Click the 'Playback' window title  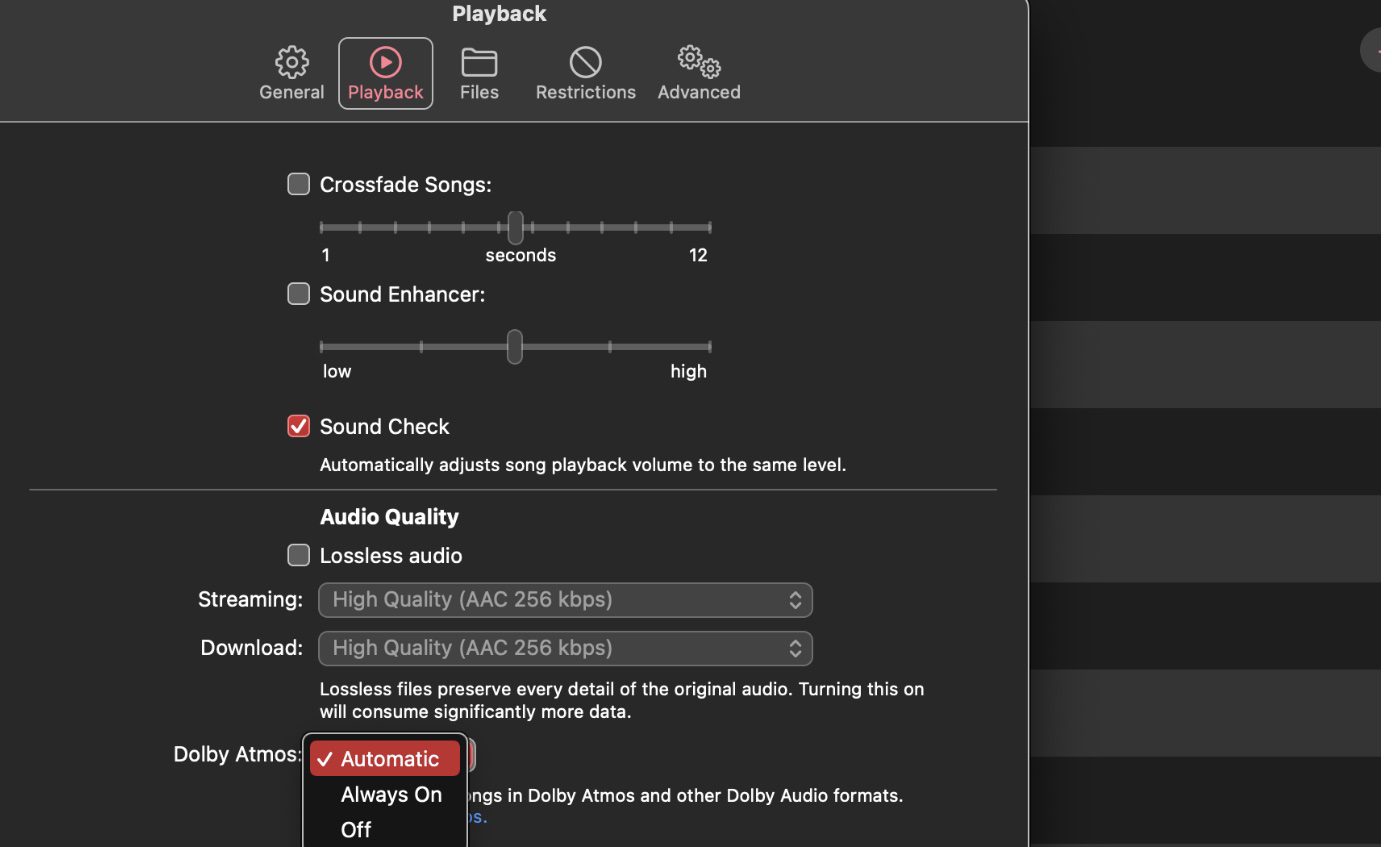coord(499,14)
